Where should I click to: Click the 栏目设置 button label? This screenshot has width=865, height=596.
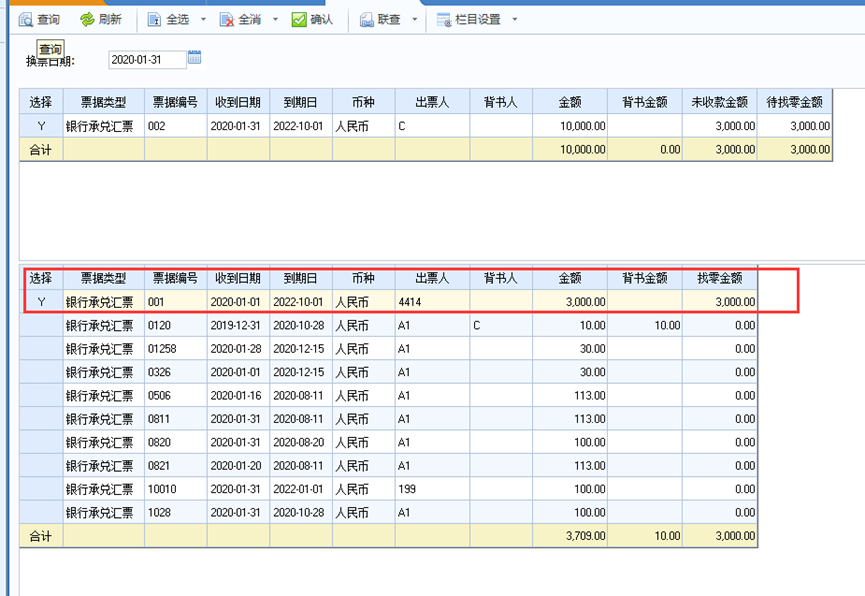tap(478, 20)
